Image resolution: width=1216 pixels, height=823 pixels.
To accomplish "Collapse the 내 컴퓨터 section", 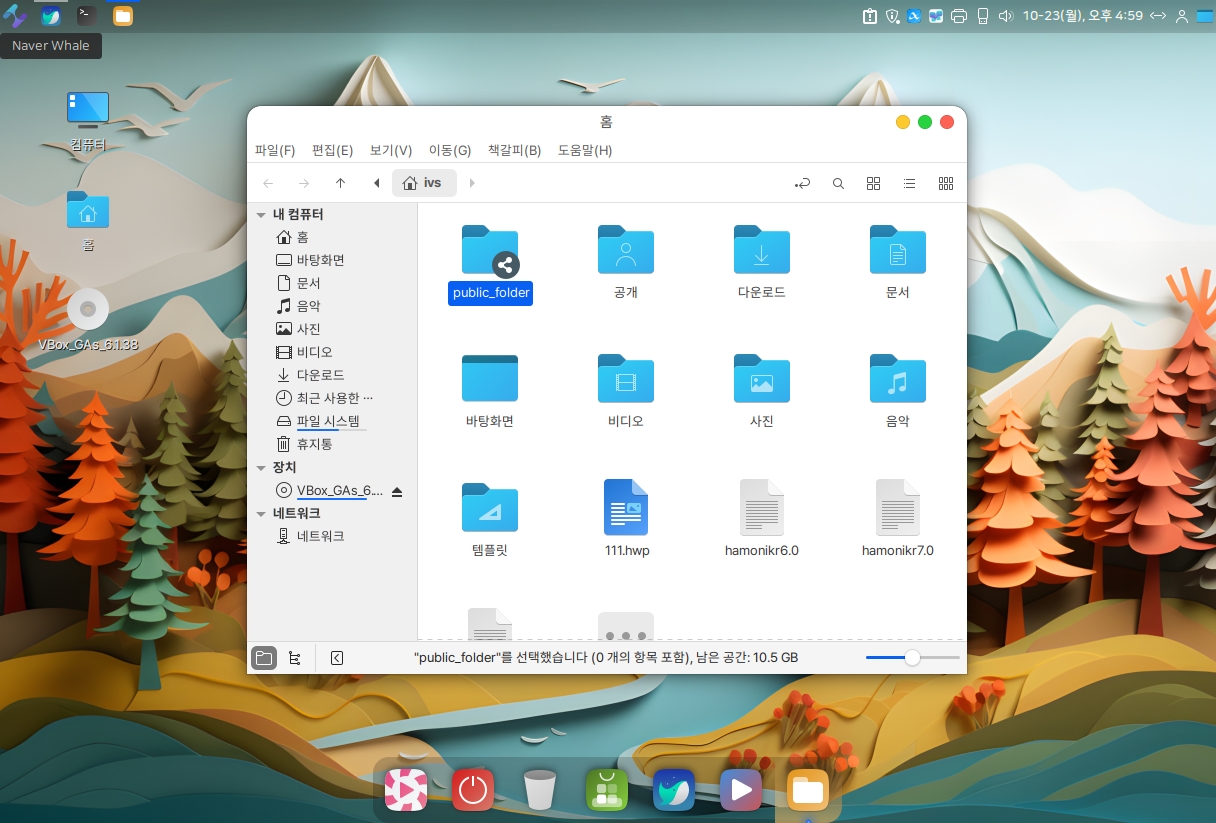I will (x=261, y=215).
